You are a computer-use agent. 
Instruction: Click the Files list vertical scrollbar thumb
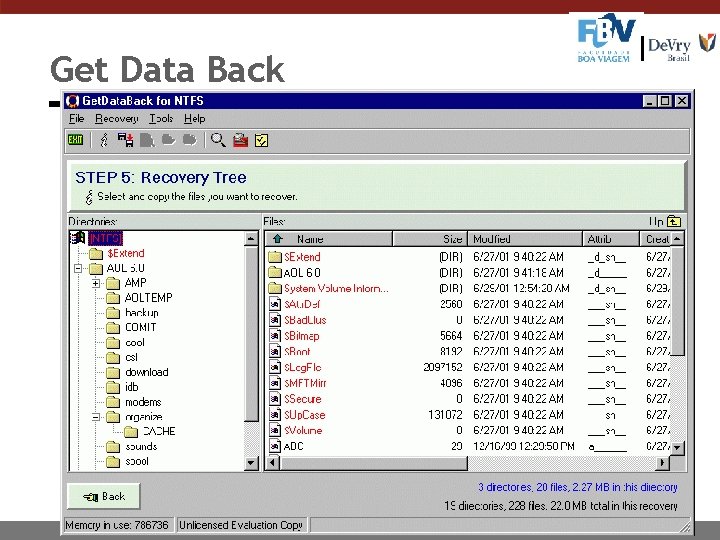(x=678, y=301)
